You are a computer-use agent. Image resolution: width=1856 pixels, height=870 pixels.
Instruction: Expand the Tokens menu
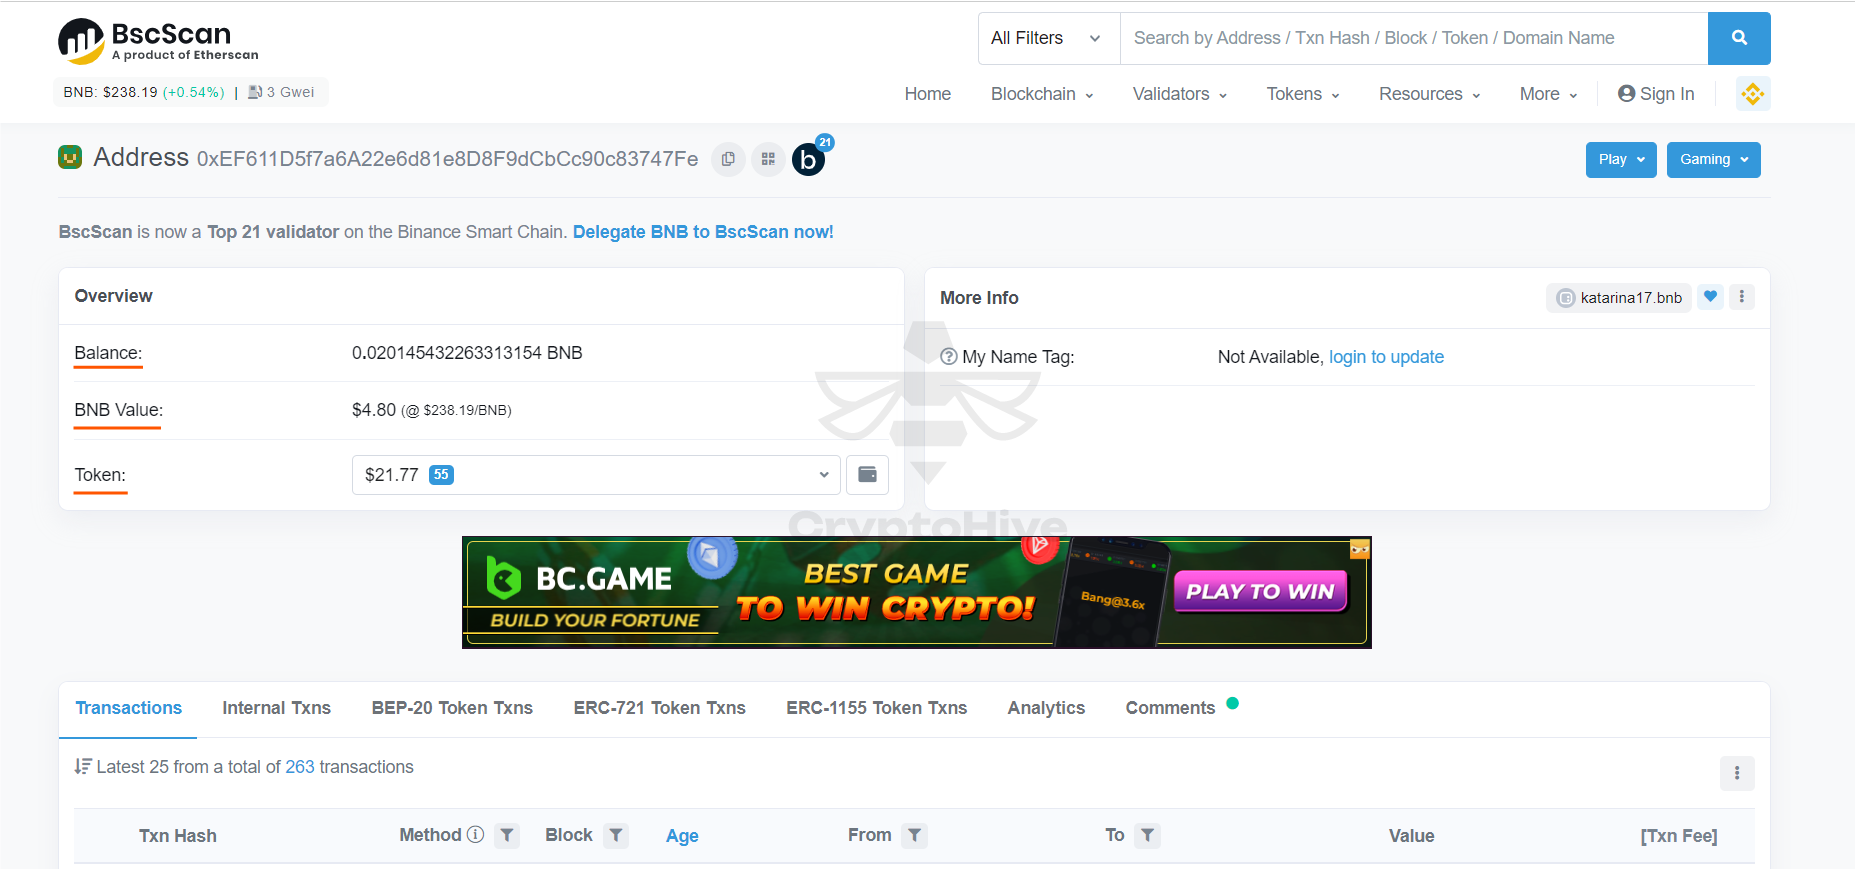1303,94
